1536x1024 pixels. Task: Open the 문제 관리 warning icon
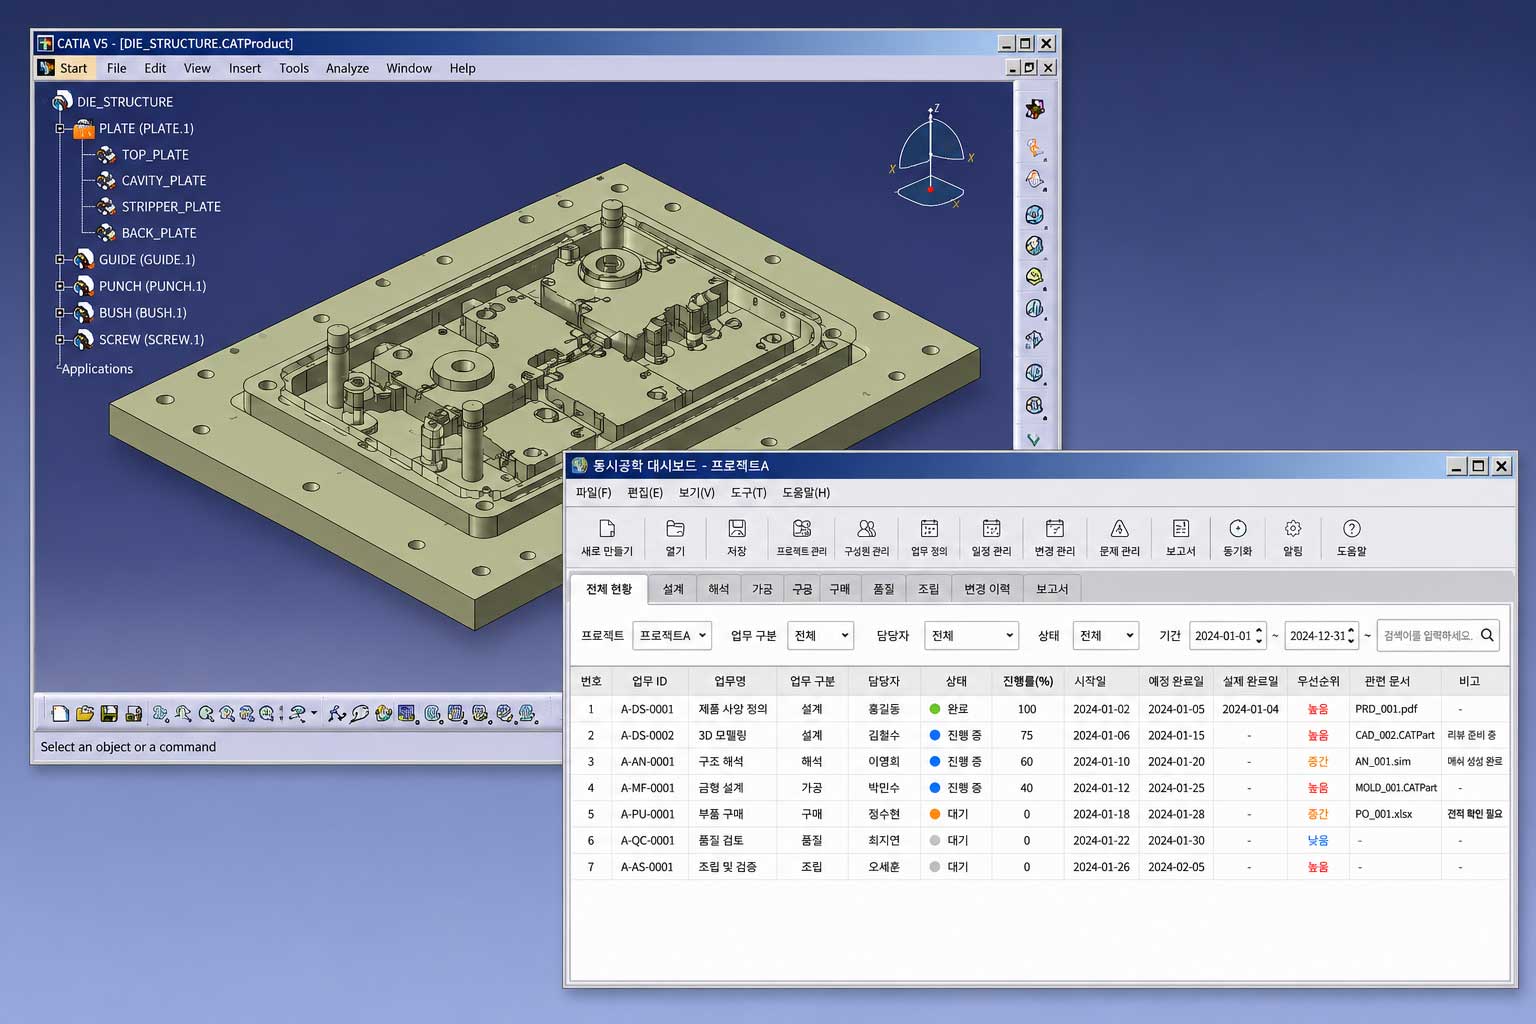pyautogui.click(x=1119, y=528)
